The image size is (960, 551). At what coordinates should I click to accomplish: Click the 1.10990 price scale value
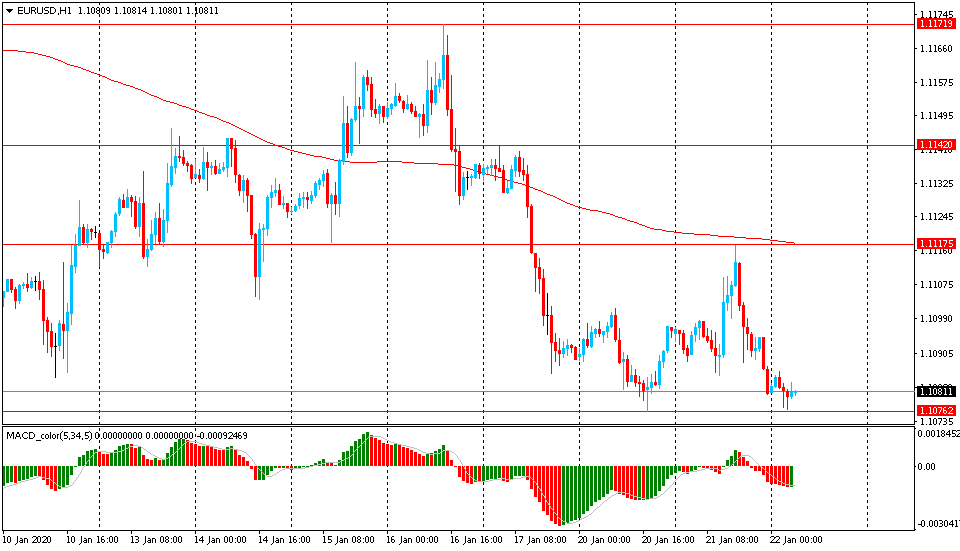click(x=936, y=318)
